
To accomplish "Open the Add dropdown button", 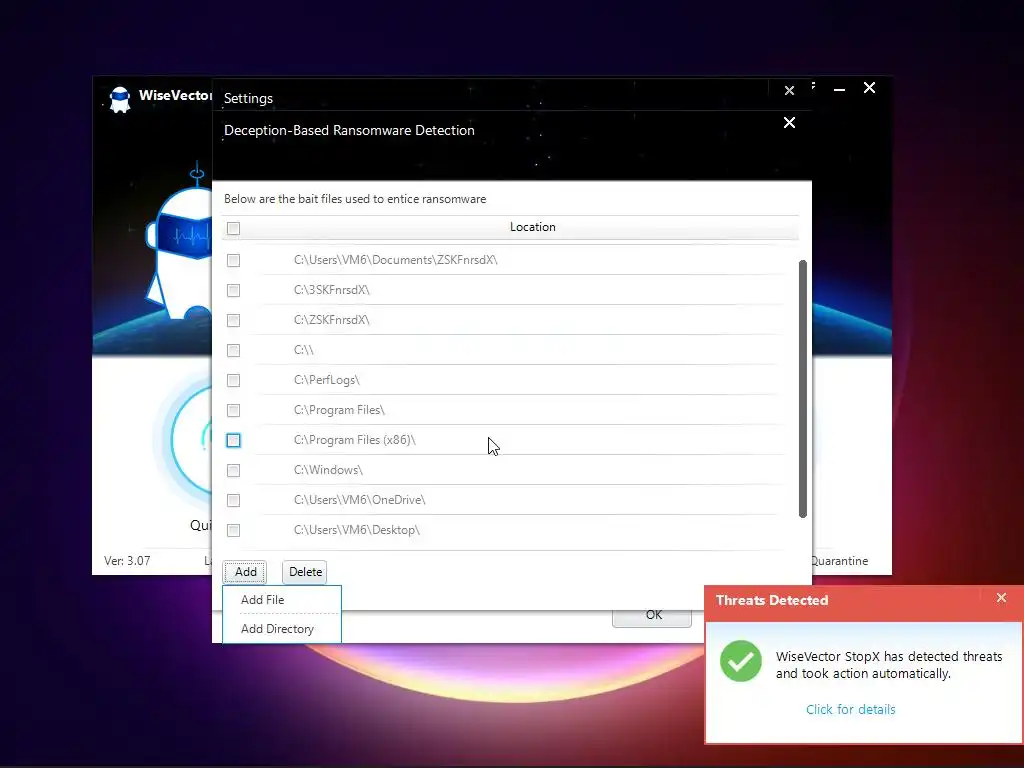I will [x=246, y=571].
